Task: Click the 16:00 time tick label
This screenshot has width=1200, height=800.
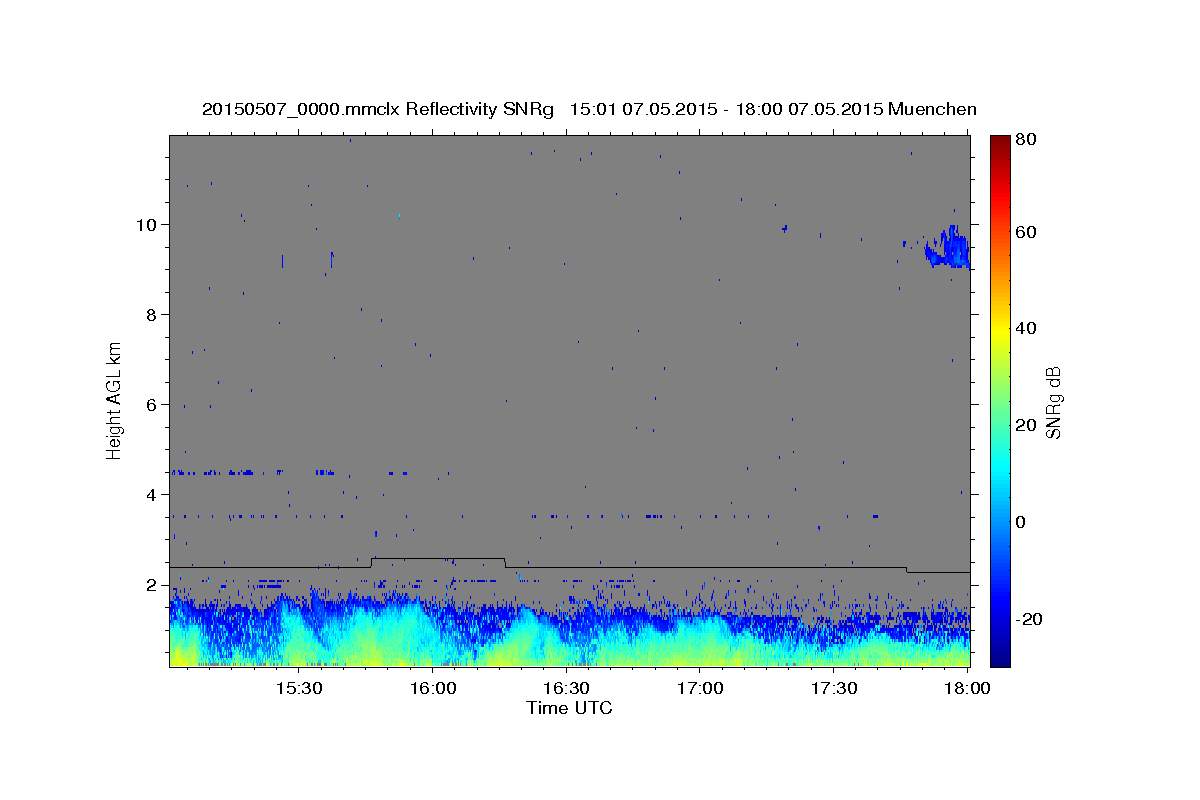Action: (432, 688)
